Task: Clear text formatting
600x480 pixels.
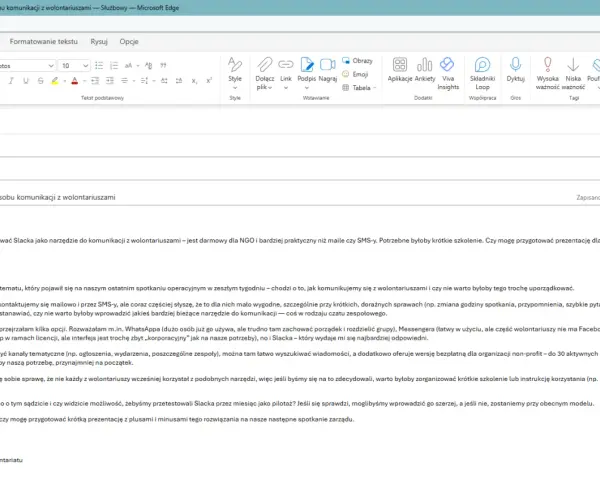Action: click(x=148, y=65)
